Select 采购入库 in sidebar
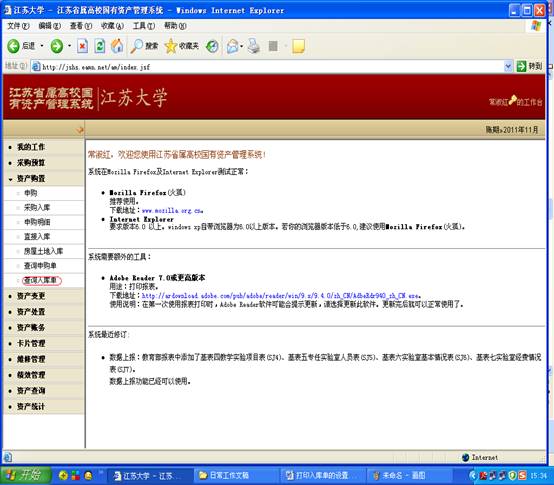 pos(37,207)
